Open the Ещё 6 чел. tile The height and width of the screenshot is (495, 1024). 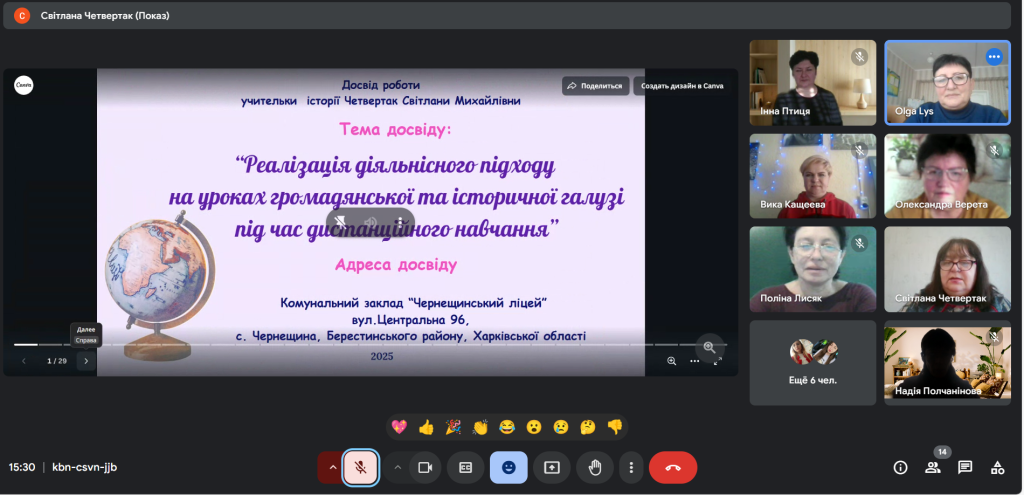813,362
